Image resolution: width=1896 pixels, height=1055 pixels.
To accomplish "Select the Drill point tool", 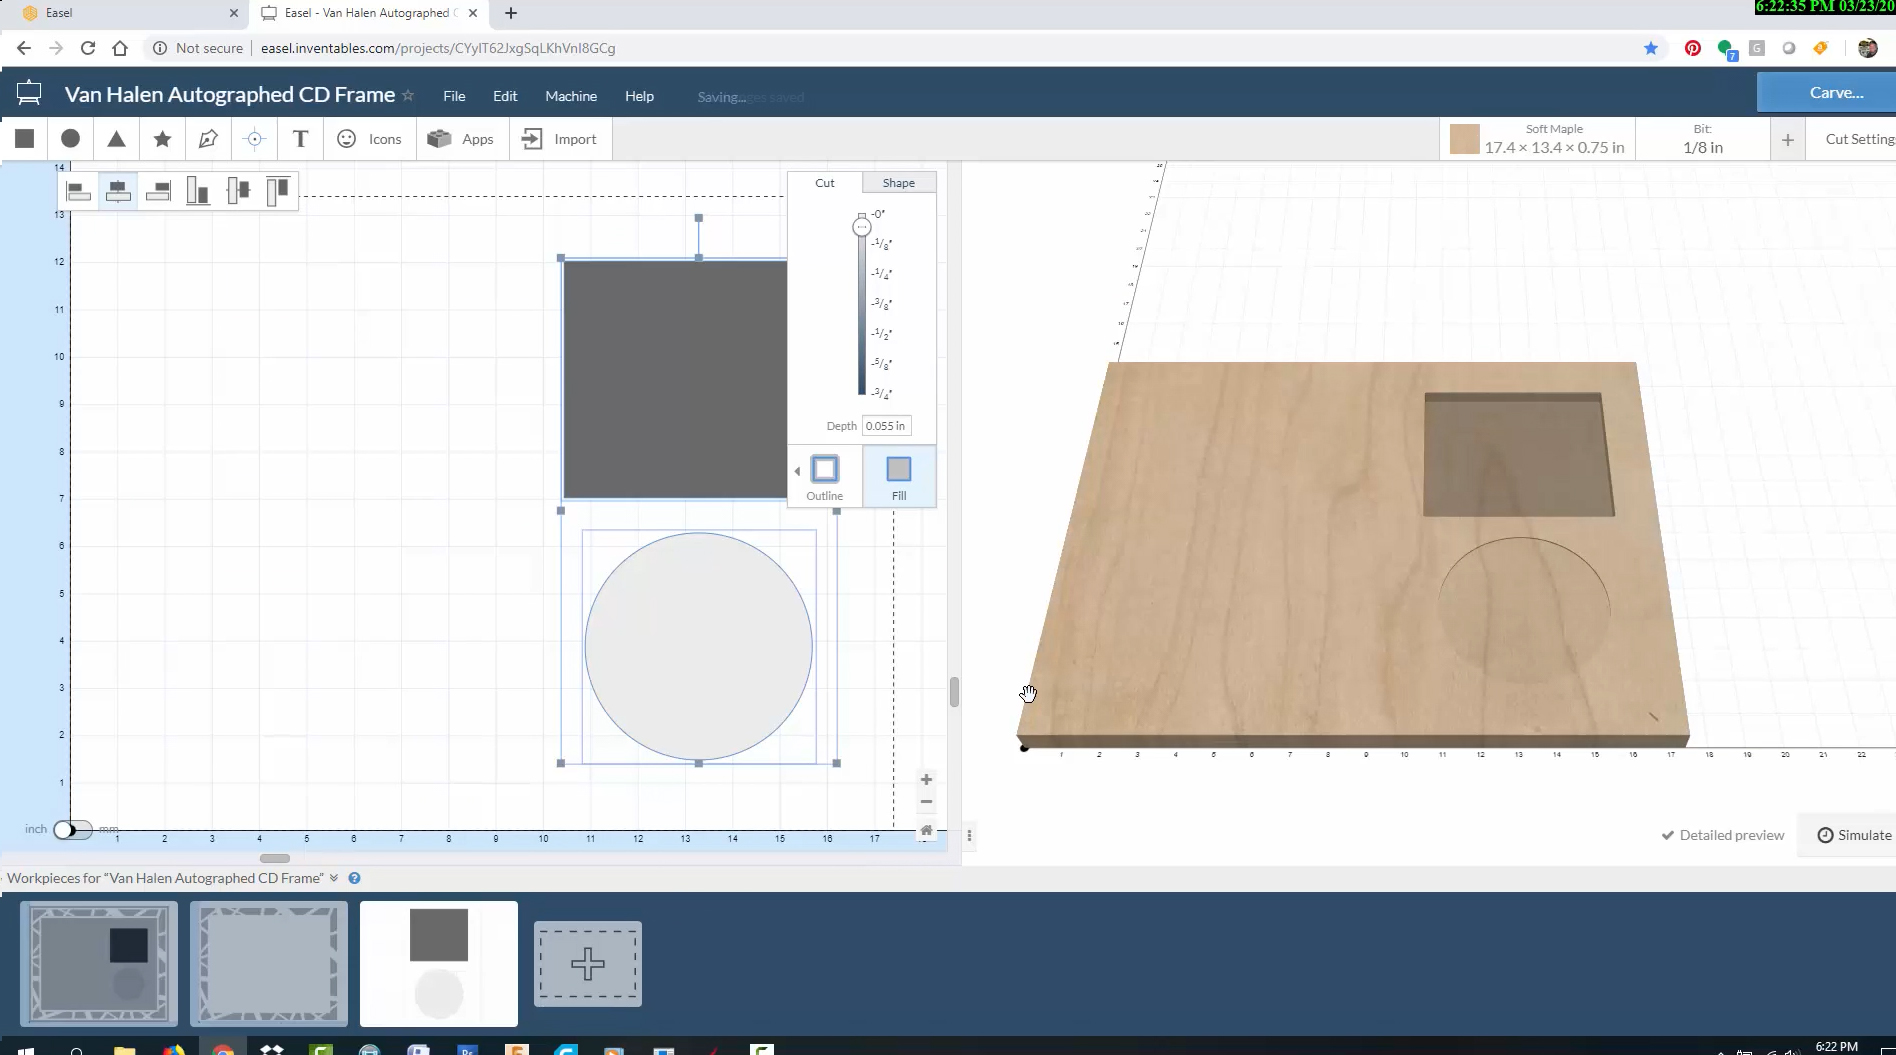I will pyautogui.click(x=254, y=139).
